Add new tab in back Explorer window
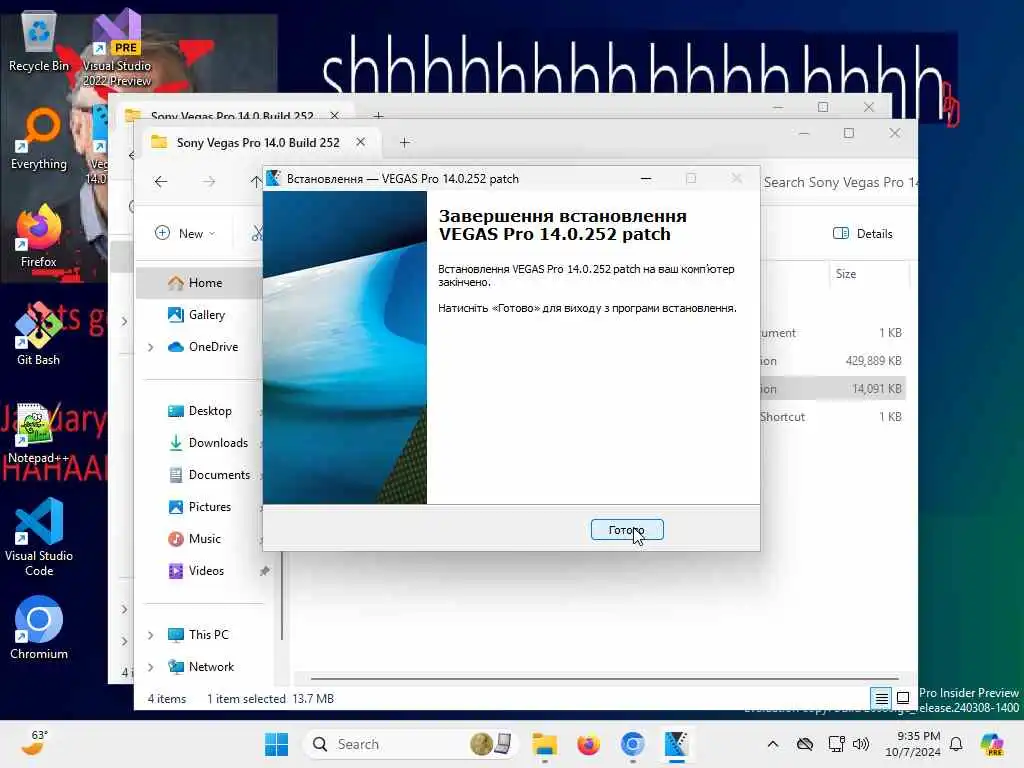This screenshot has height=768, width=1024. pyautogui.click(x=379, y=116)
